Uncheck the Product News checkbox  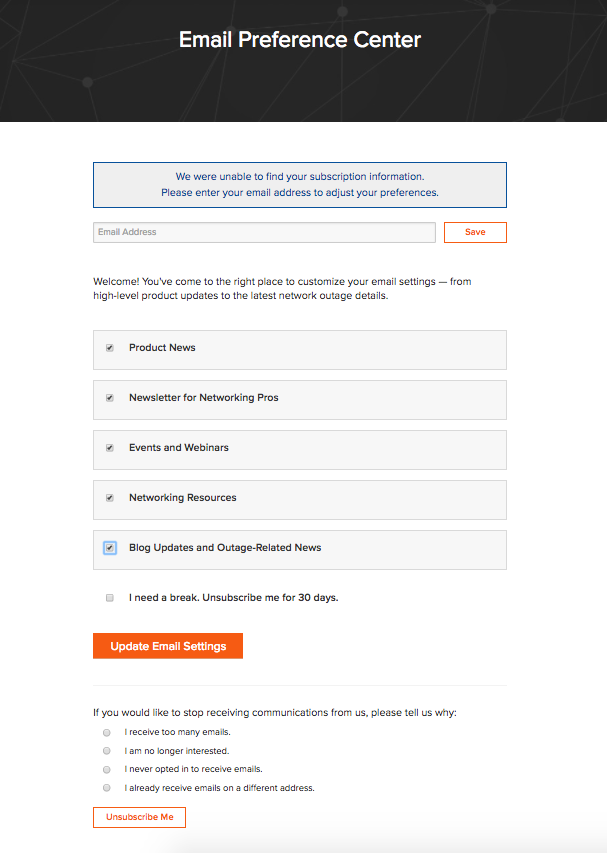pyautogui.click(x=110, y=348)
